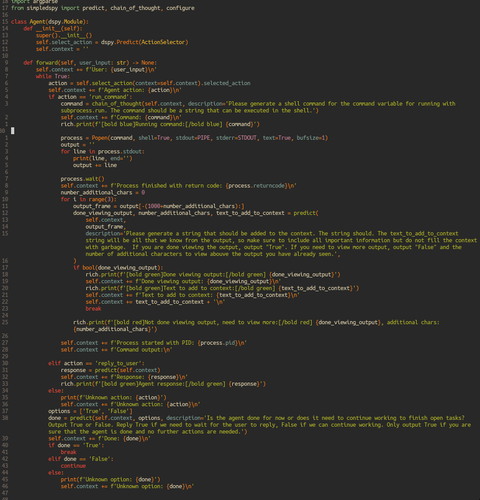Image resolution: width=480 pixels, height=500 pixels.
Task: Click the "elif action == 'reply_to_user':" line
Action: pyautogui.click(x=96, y=363)
